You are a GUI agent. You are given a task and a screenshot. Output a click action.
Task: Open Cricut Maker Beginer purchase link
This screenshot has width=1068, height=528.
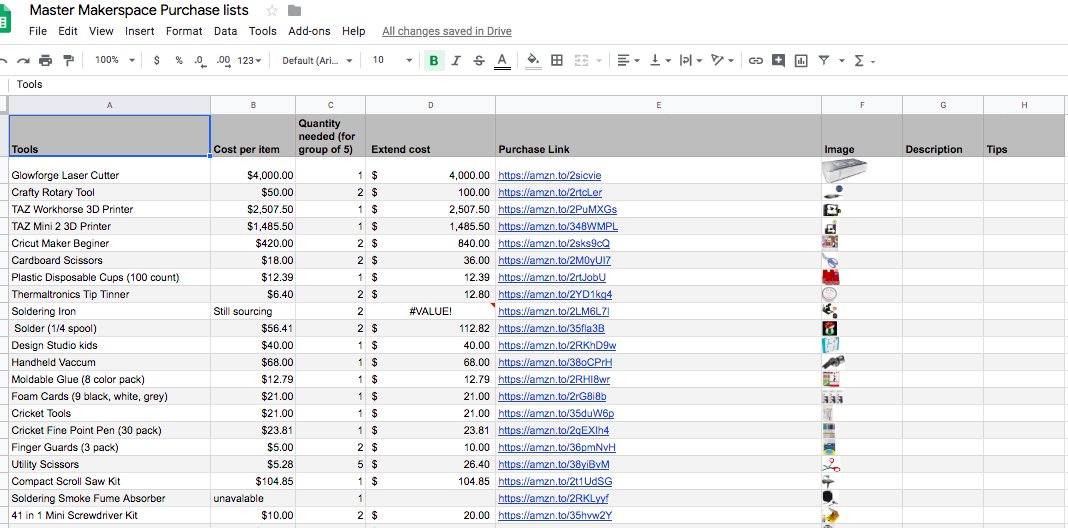(554, 243)
